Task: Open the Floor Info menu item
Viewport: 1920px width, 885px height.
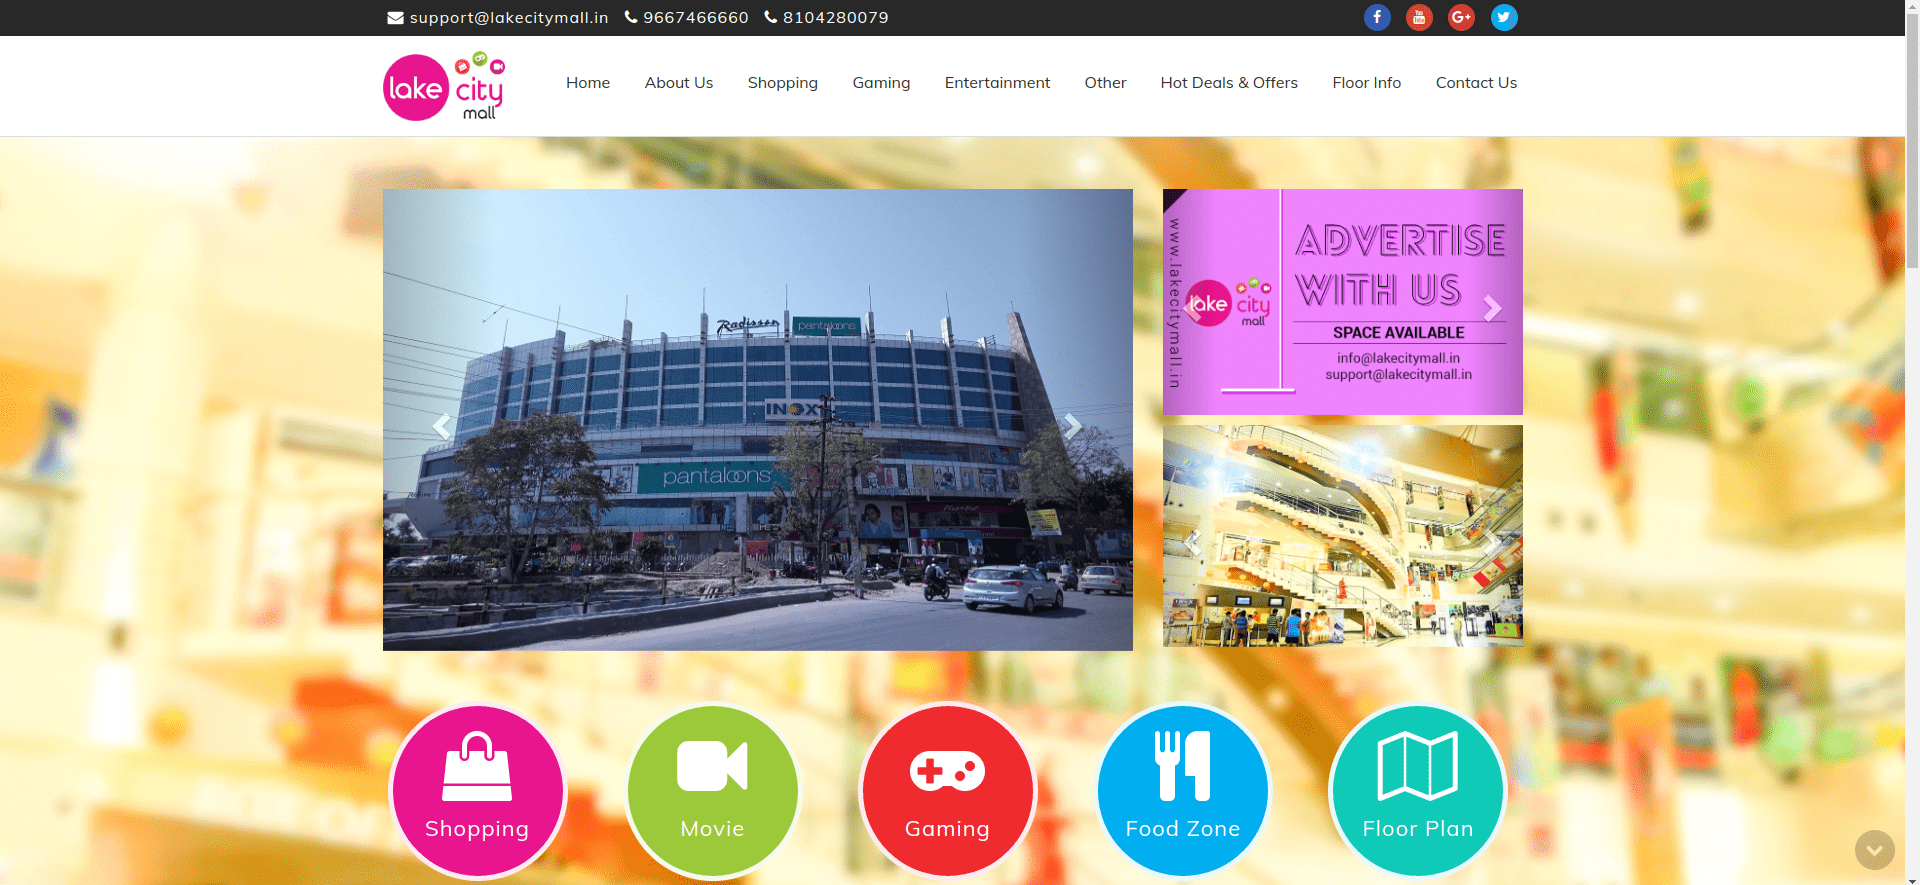Action: (1366, 83)
